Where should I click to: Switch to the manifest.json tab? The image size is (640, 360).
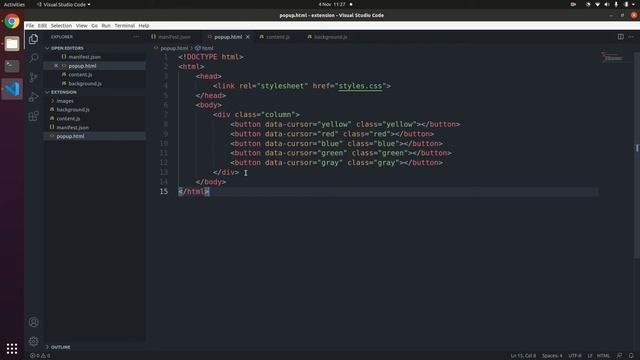pos(174,37)
